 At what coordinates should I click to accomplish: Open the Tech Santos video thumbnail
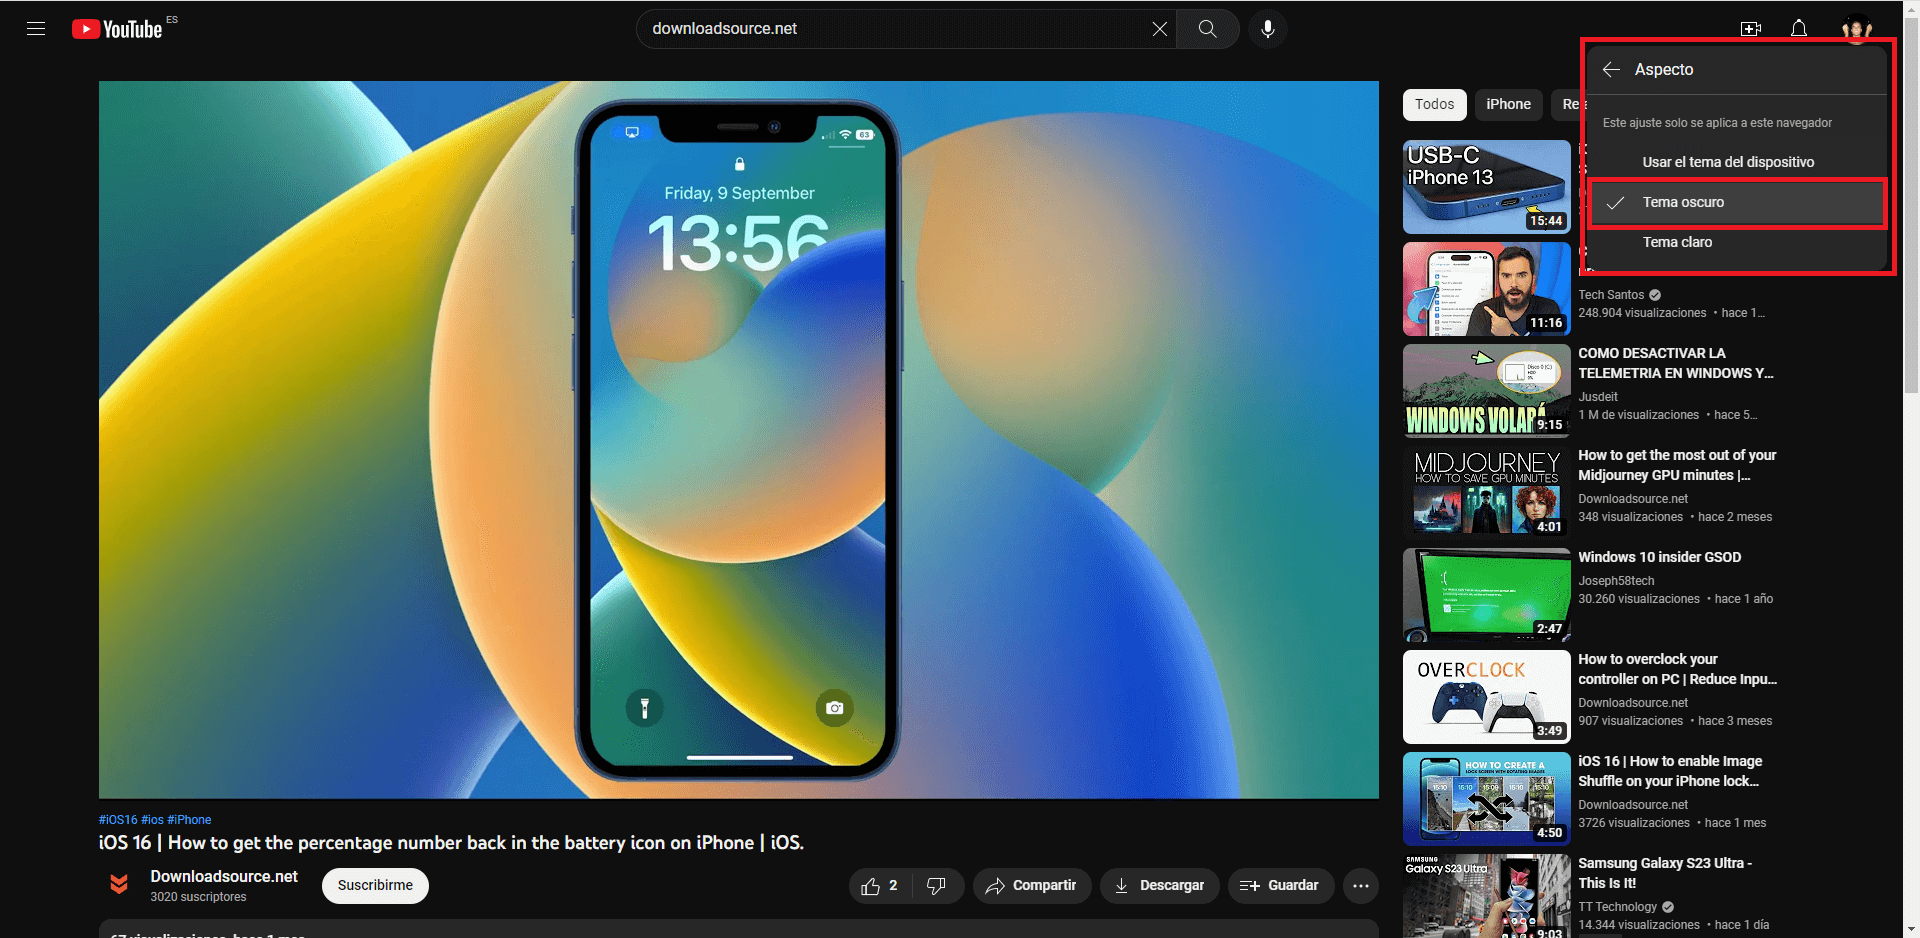pos(1486,289)
